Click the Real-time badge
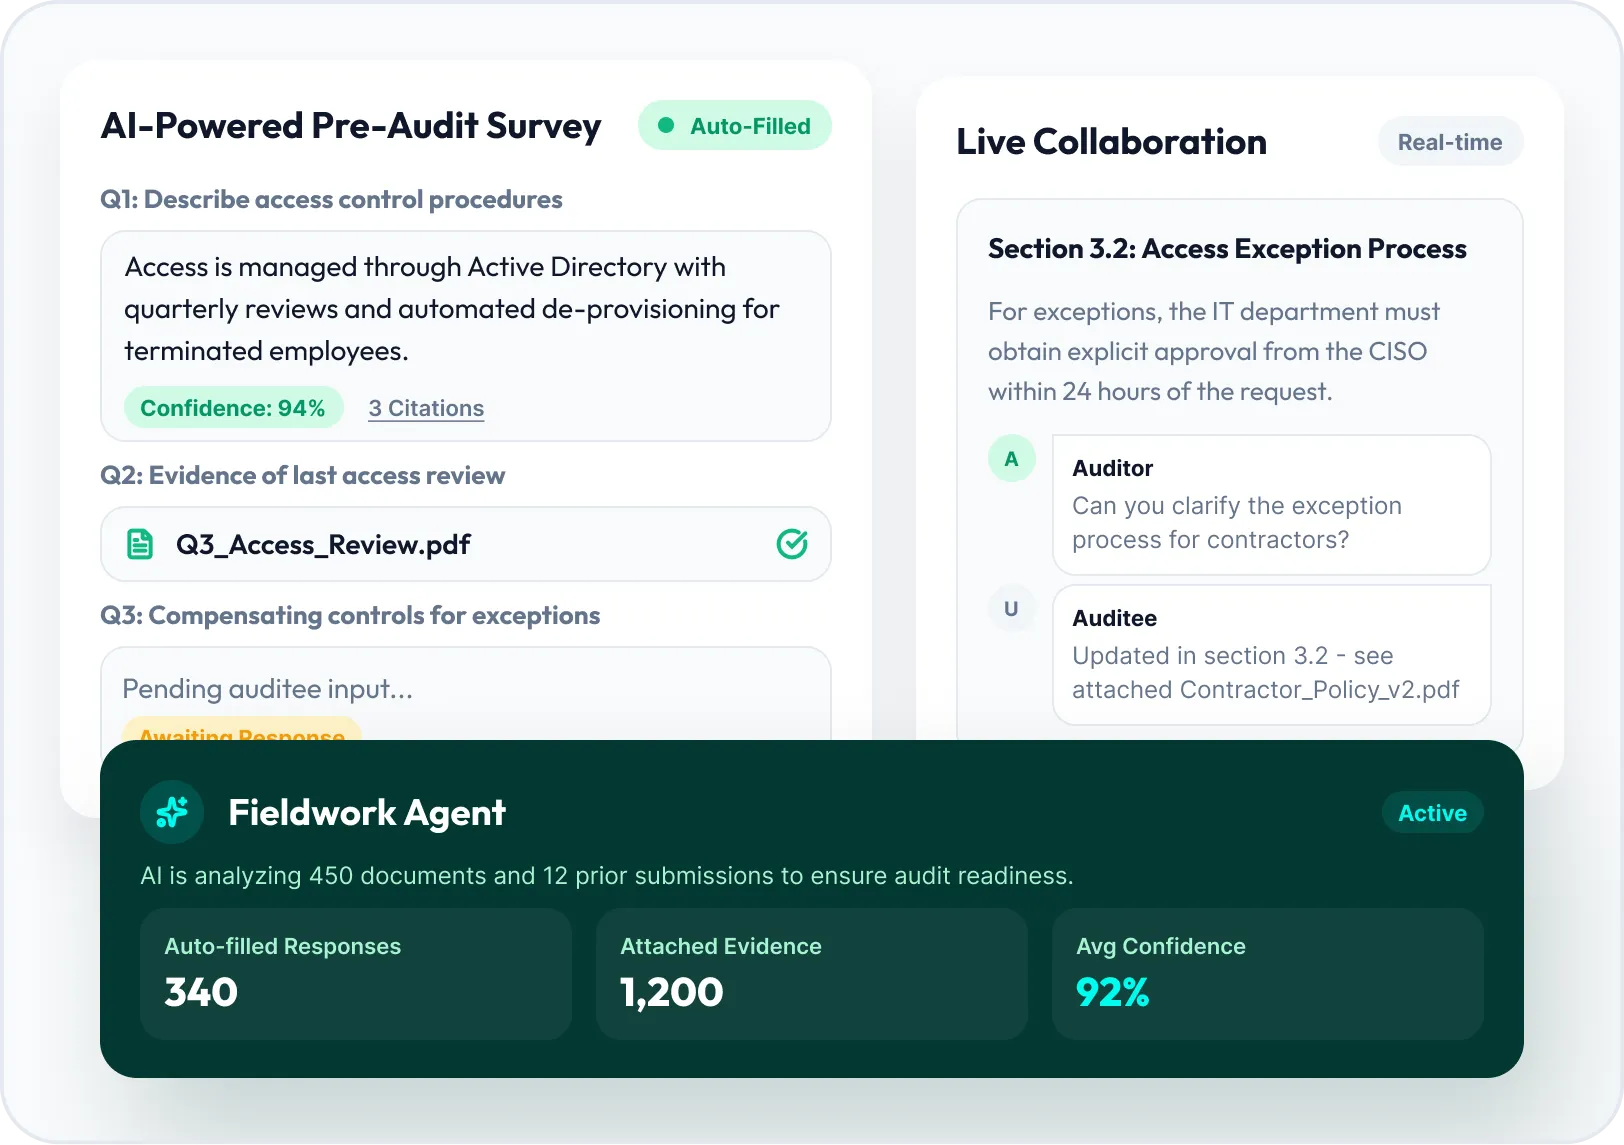Viewport: 1624px width, 1145px height. pos(1450,142)
